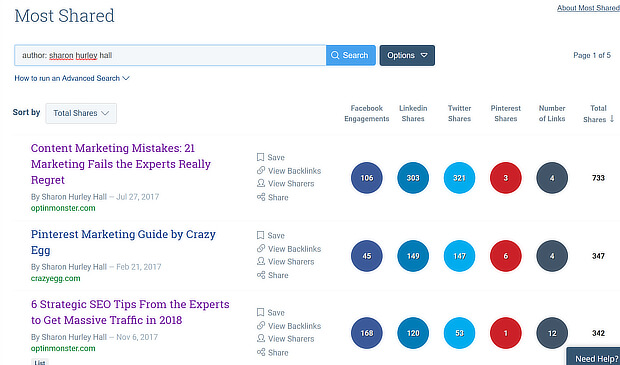Open the About Most Shared link

(x=588, y=8)
